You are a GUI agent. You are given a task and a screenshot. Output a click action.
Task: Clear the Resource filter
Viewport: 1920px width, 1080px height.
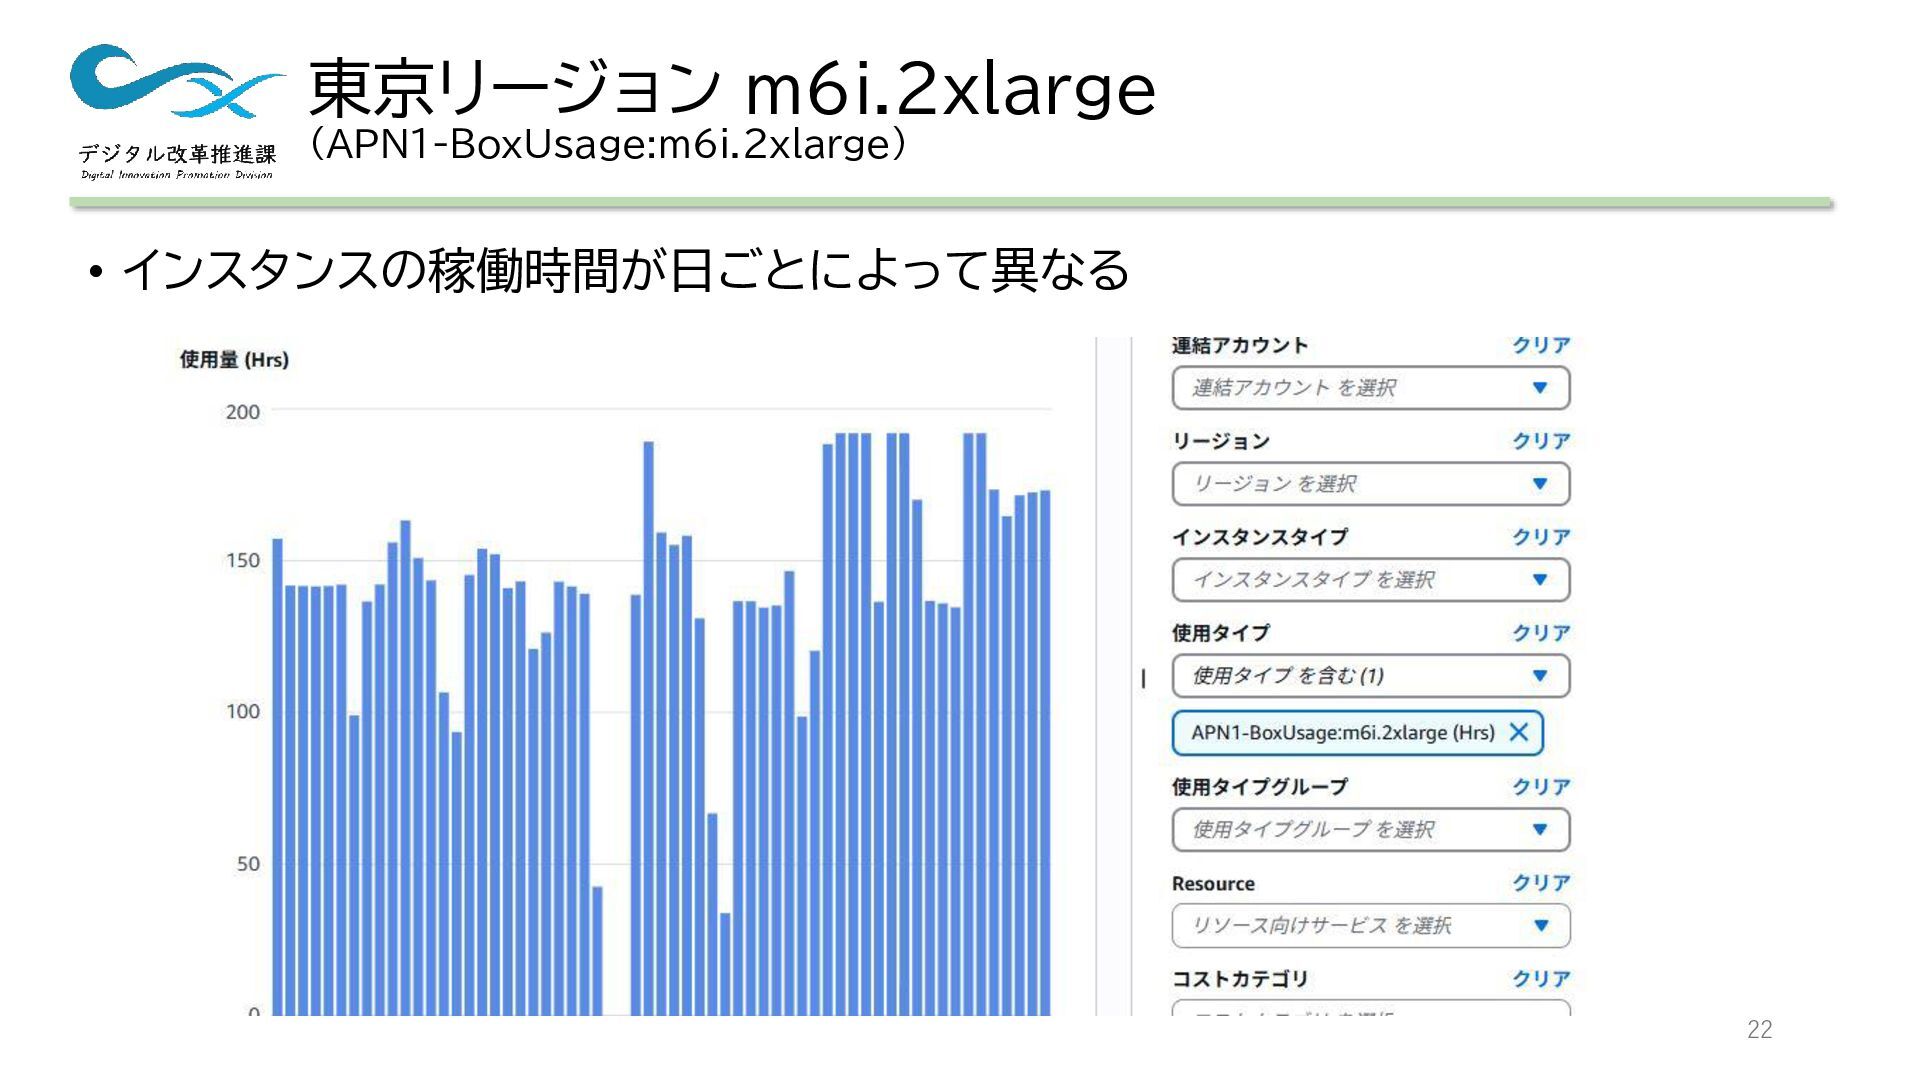1541,883
